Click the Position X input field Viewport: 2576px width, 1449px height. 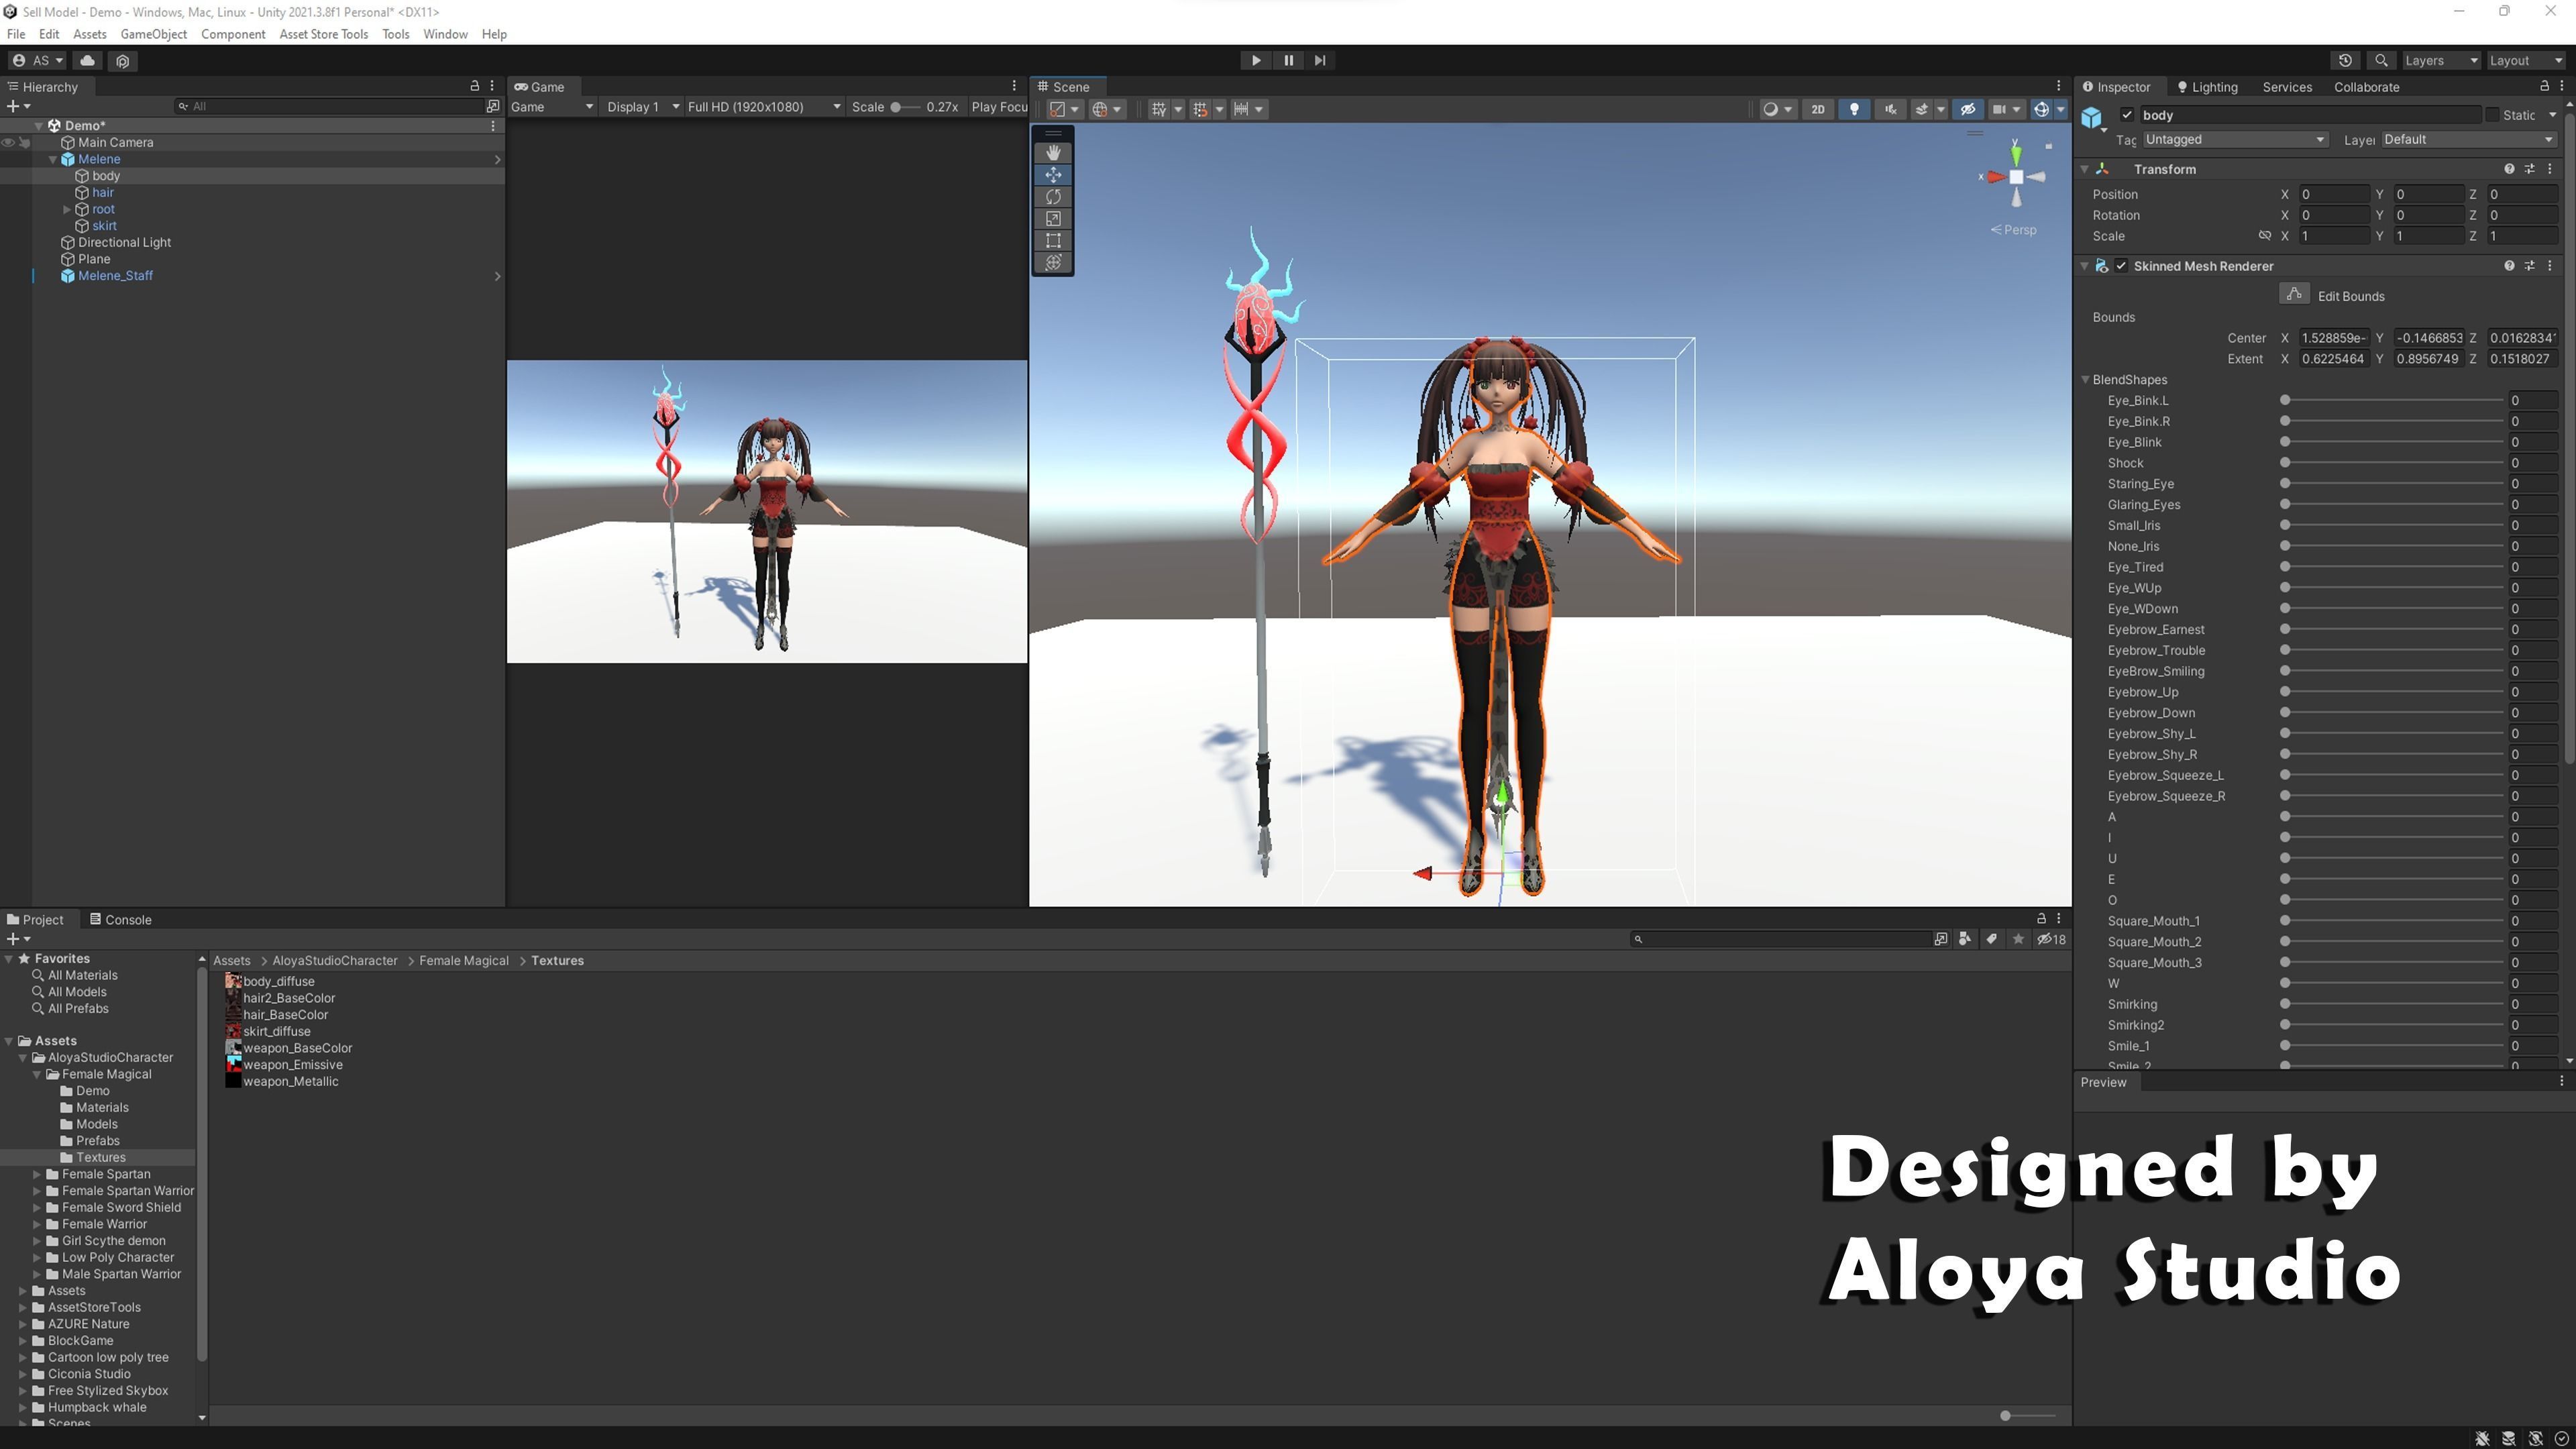pos(2334,194)
